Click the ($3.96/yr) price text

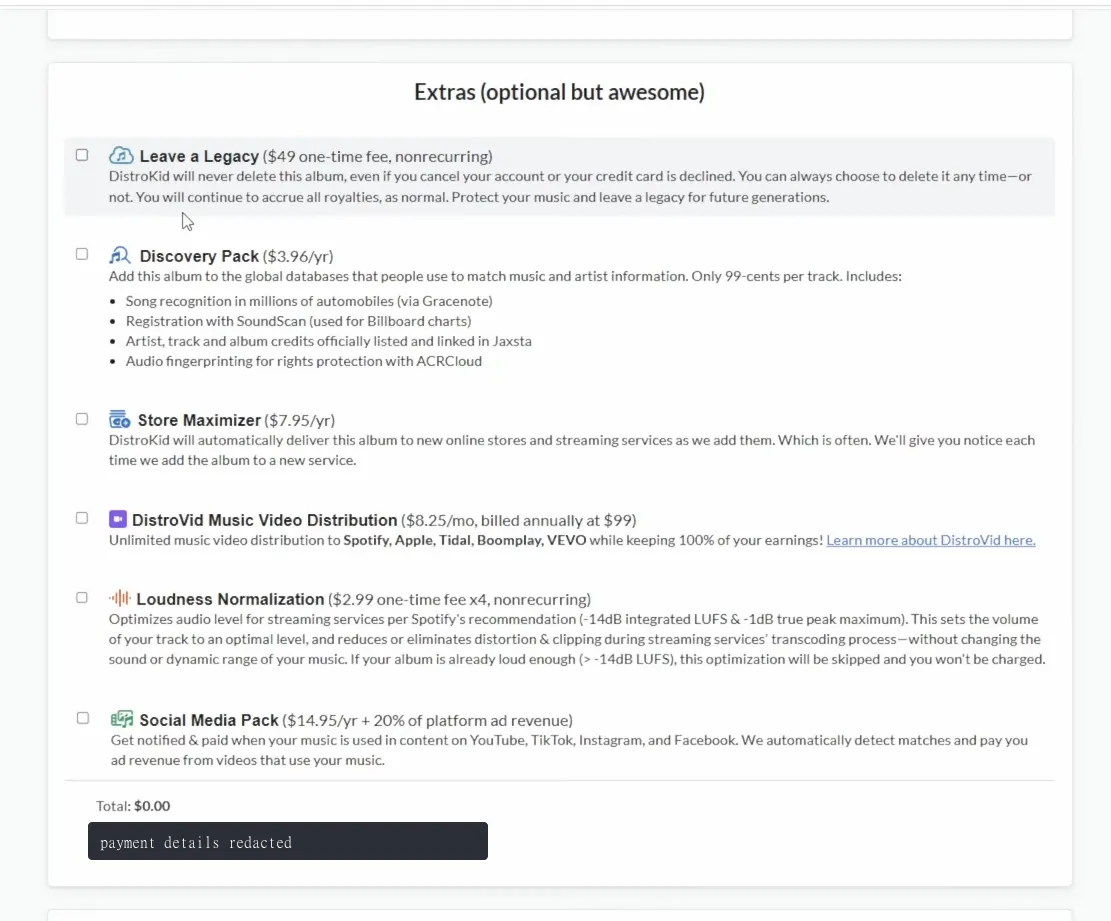(298, 256)
